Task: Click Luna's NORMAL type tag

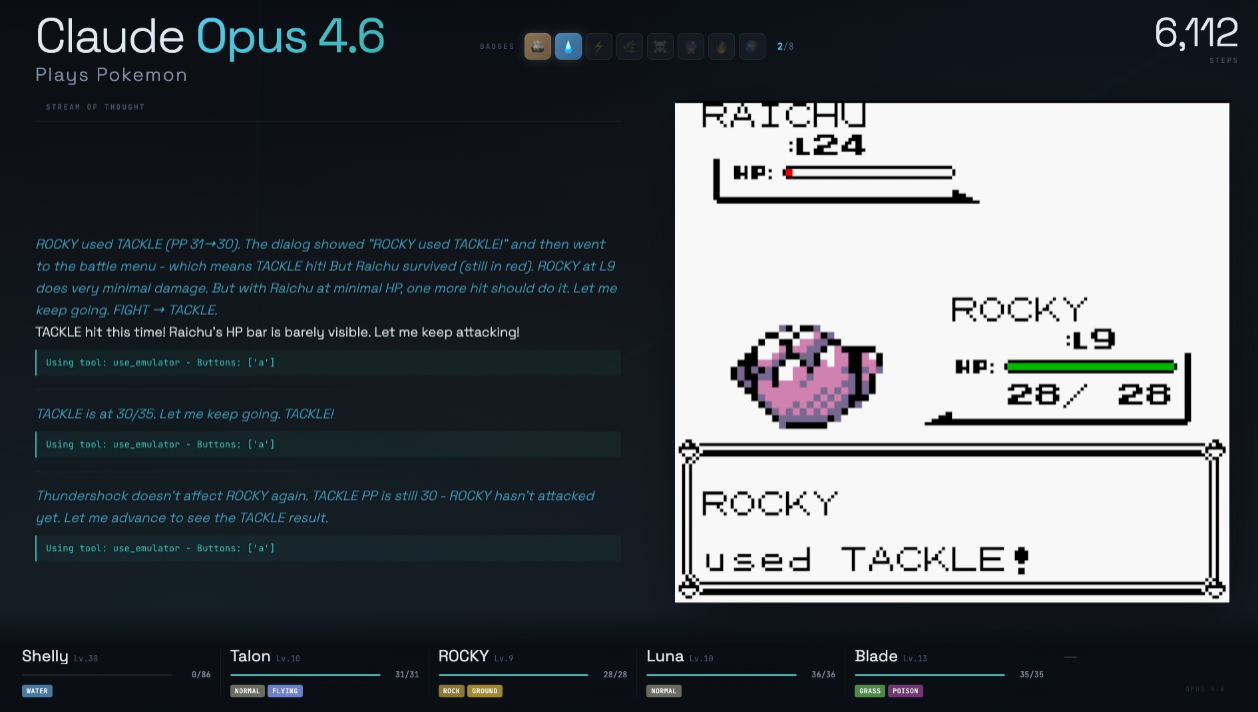Action: tap(664, 691)
